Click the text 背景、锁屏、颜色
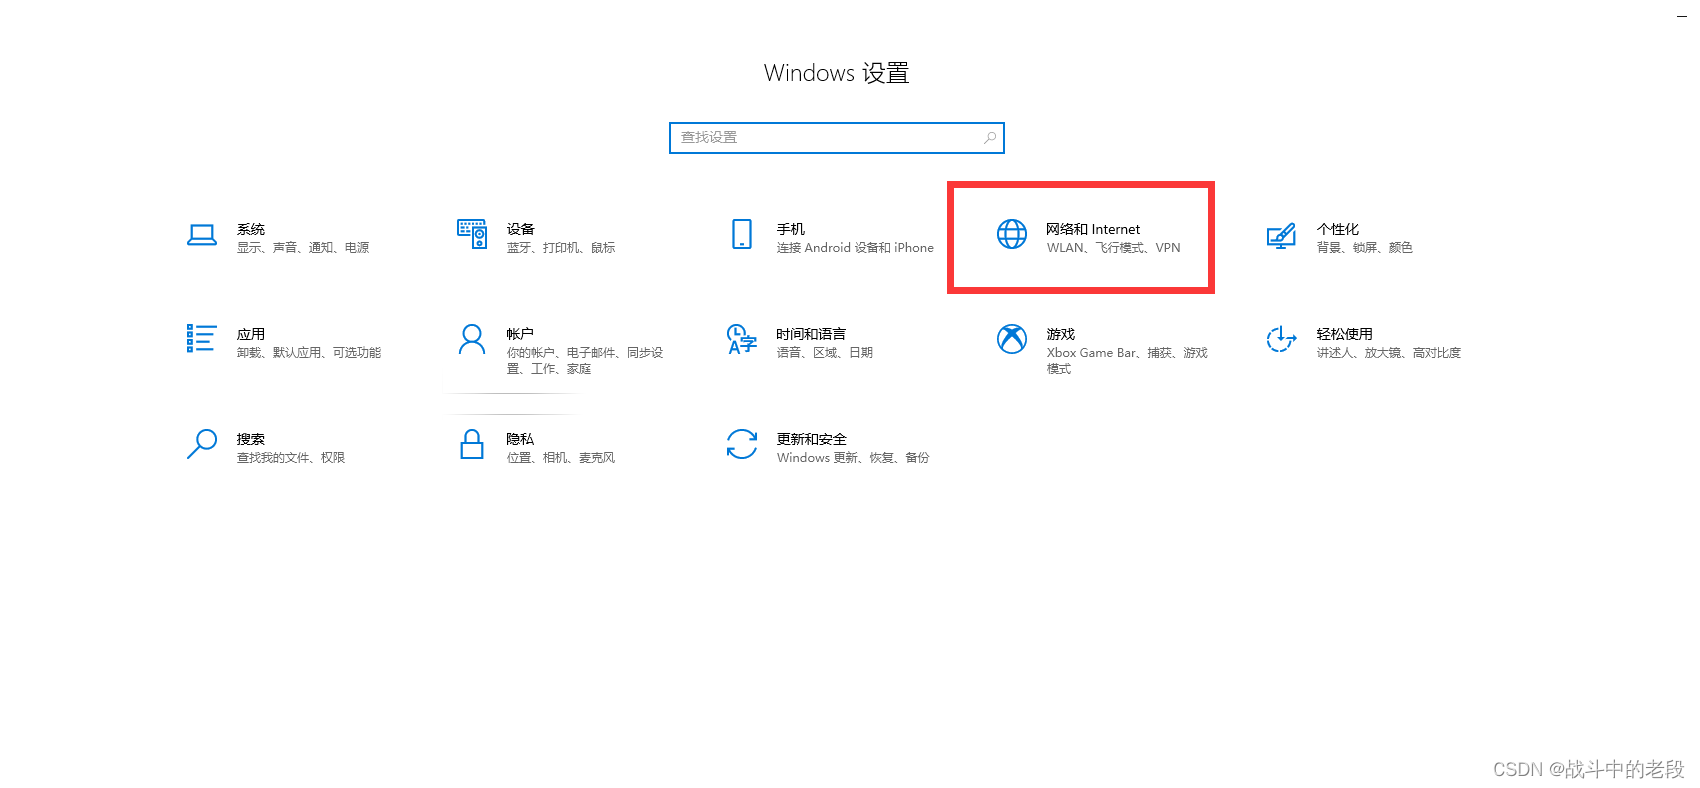The height and width of the screenshot is (788, 1700). pyautogui.click(x=1365, y=248)
